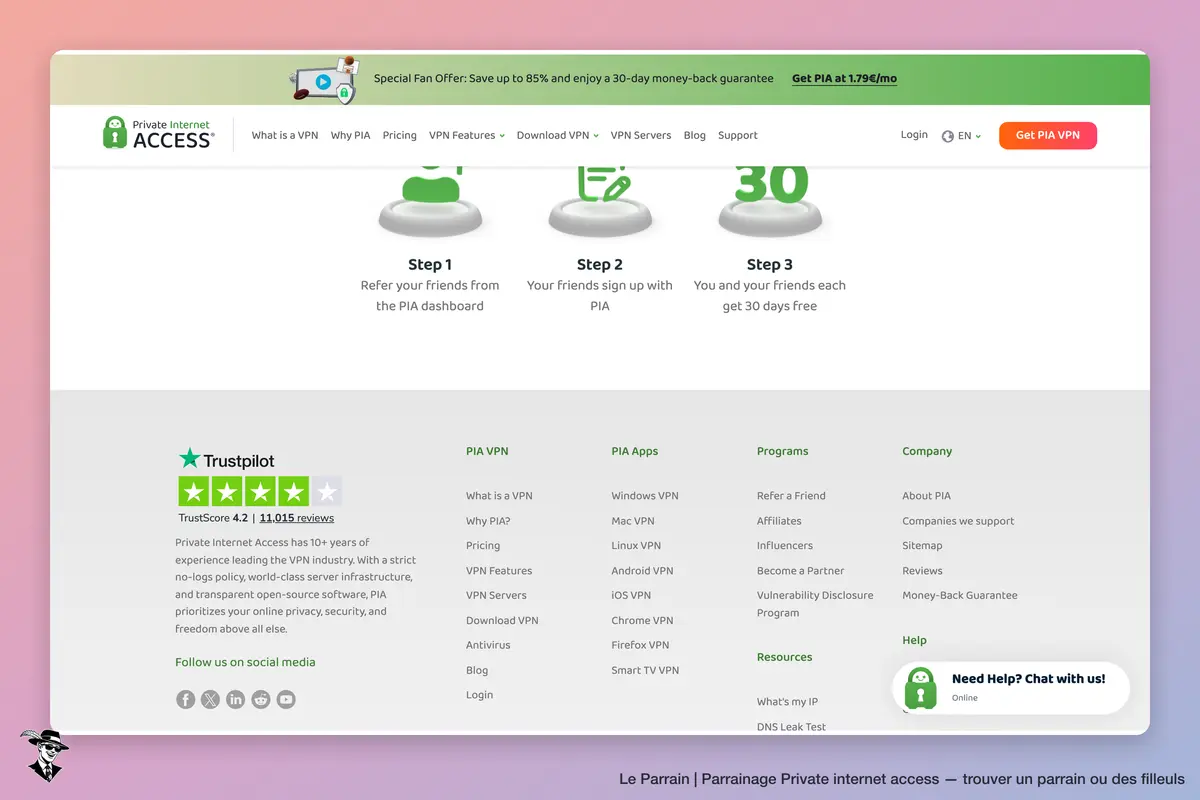Open 'Android VPN' app link
1200x800 pixels.
click(x=643, y=571)
